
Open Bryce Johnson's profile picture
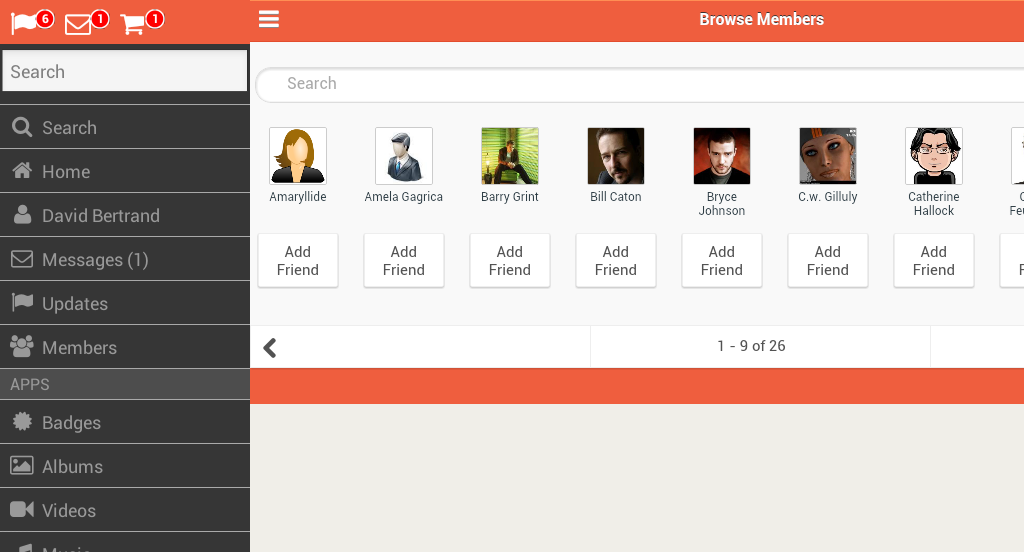tap(722, 156)
